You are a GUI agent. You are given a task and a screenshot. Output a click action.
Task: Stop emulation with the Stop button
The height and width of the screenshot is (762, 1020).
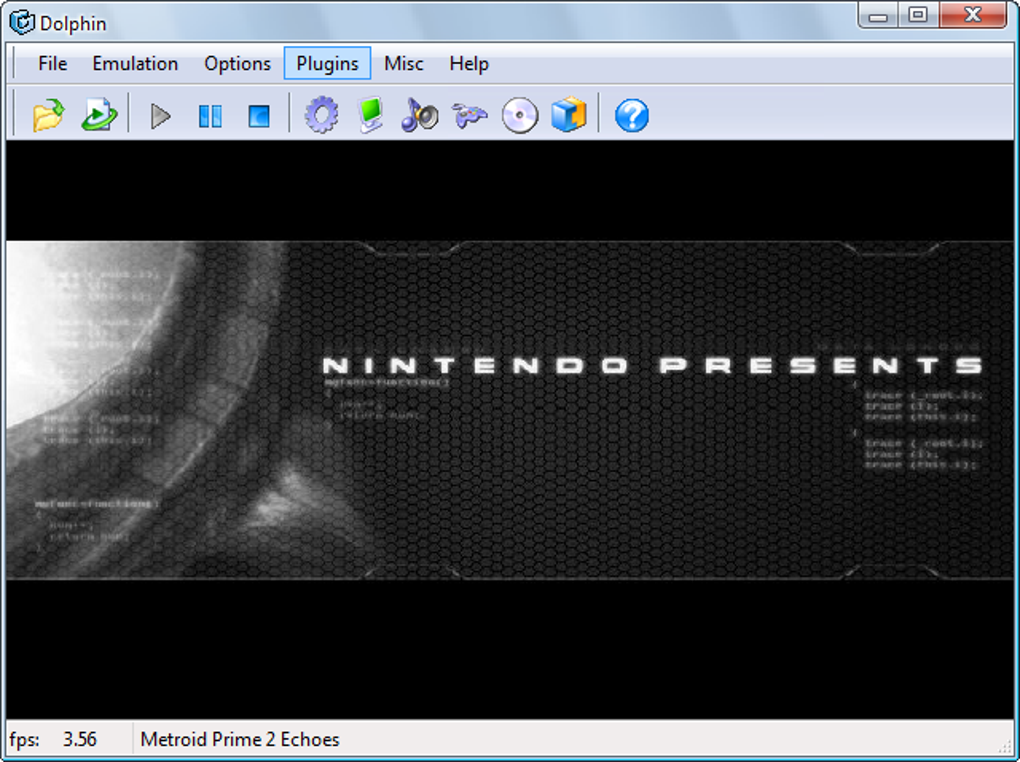click(259, 116)
